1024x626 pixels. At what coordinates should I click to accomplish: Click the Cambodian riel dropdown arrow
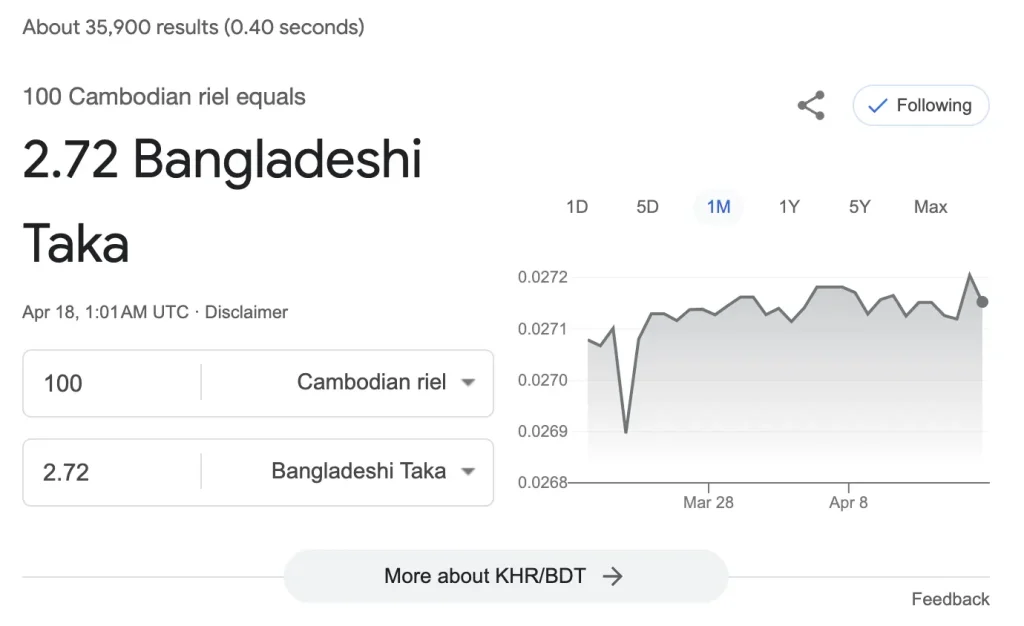tap(468, 383)
